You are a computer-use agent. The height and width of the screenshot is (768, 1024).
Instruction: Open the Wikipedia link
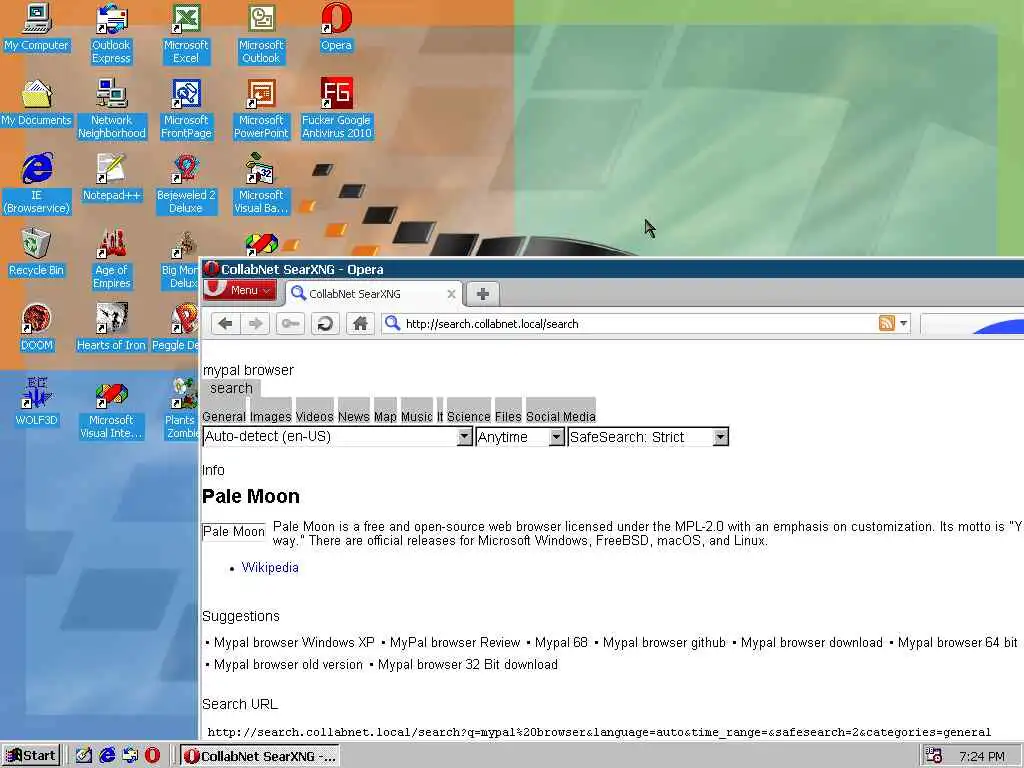point(270,568)
